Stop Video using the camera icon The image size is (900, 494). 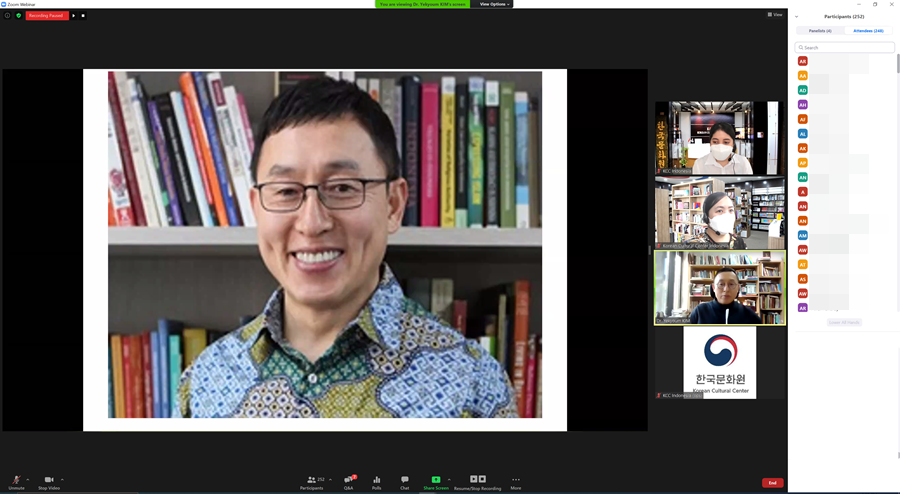click(49, 482)
